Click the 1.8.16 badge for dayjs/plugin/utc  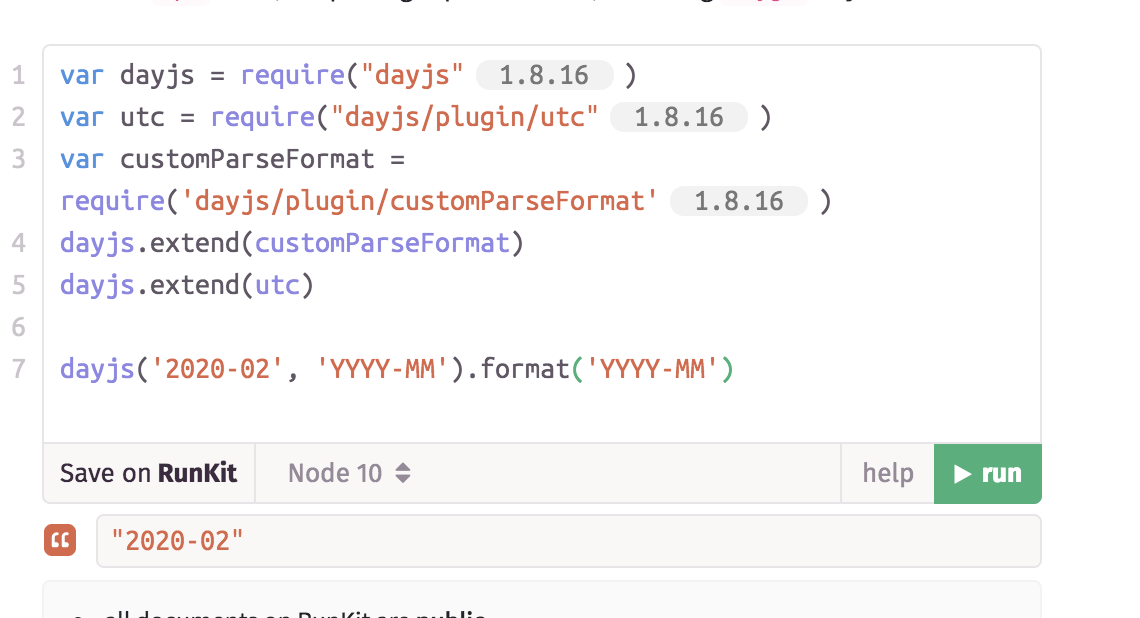tap(678, 116)
